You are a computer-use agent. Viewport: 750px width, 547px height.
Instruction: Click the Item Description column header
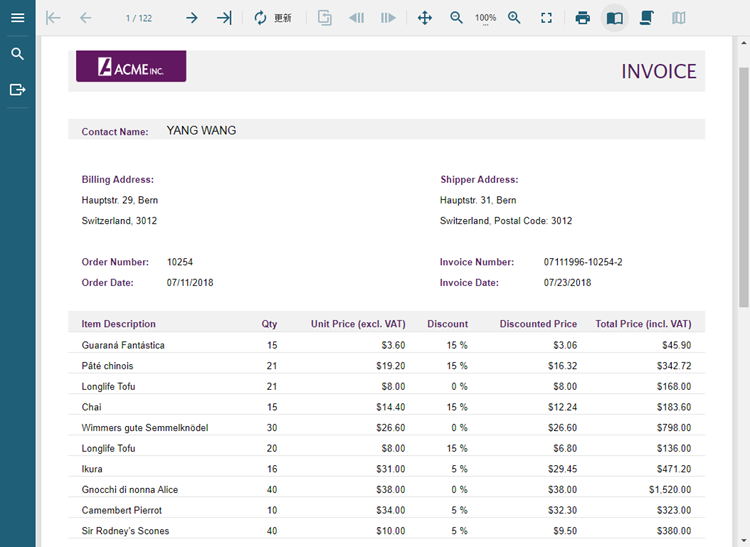(x=119, y=324)
